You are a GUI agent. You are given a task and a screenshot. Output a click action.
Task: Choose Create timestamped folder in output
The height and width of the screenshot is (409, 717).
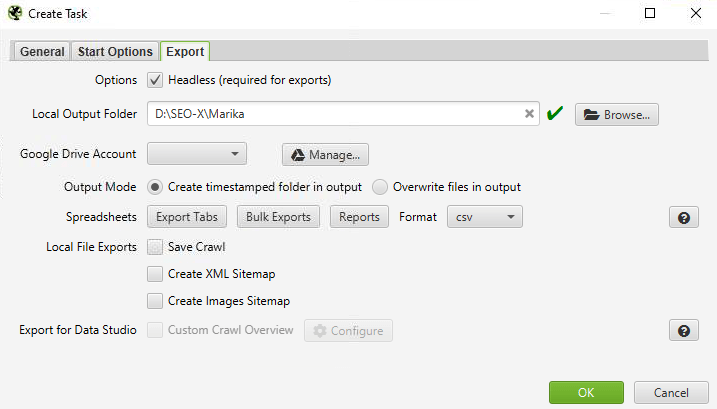coord(155,187)
